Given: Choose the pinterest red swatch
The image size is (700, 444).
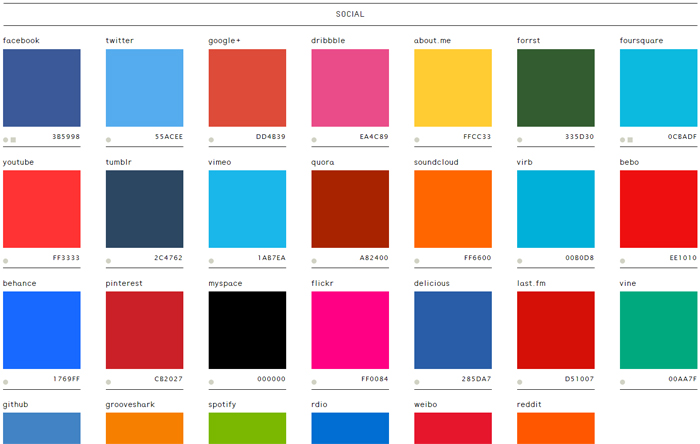Looking at the screenshot, I should tap(145, 330).
